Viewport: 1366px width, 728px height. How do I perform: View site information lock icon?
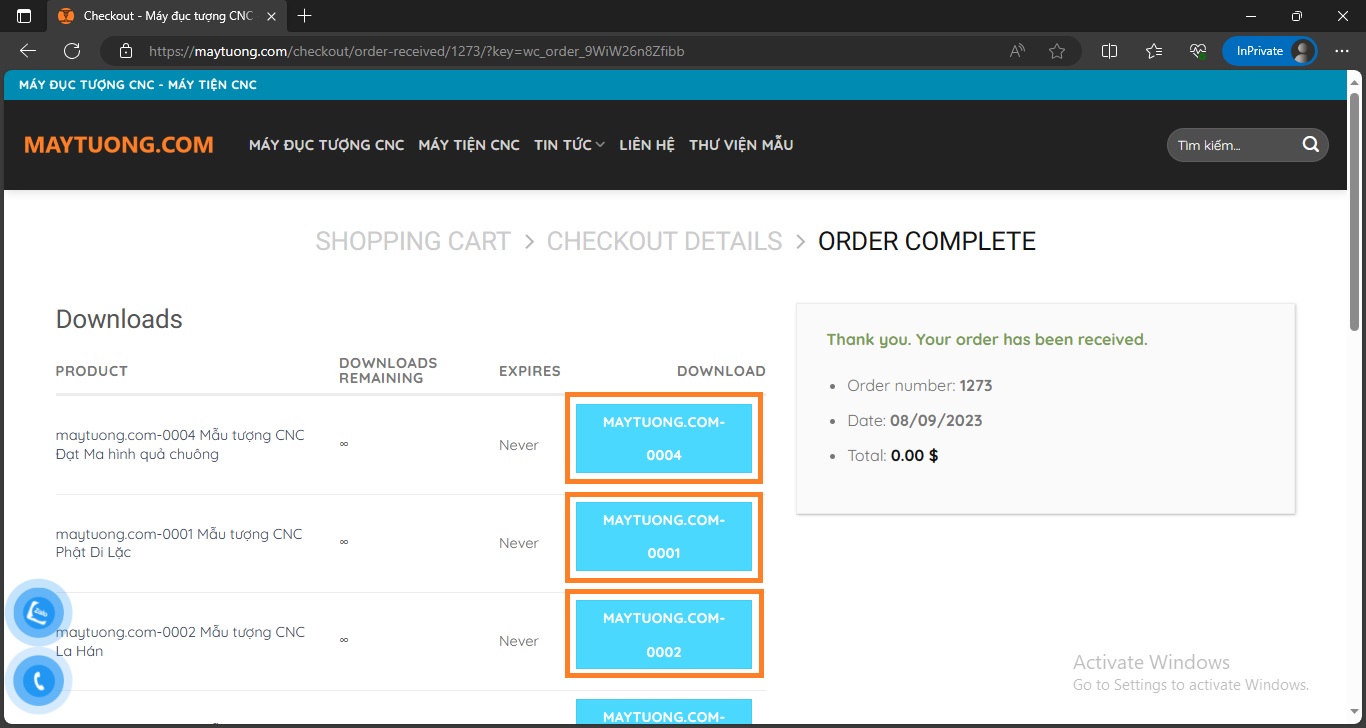click(x=125, y=51)
